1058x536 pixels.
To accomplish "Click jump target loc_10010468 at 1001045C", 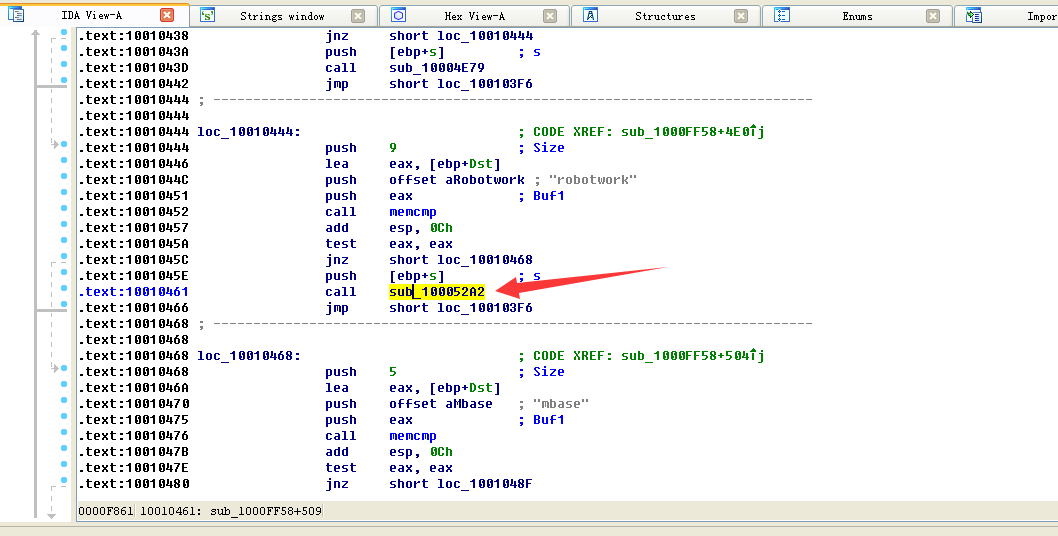I will click(x=484, y=260).
